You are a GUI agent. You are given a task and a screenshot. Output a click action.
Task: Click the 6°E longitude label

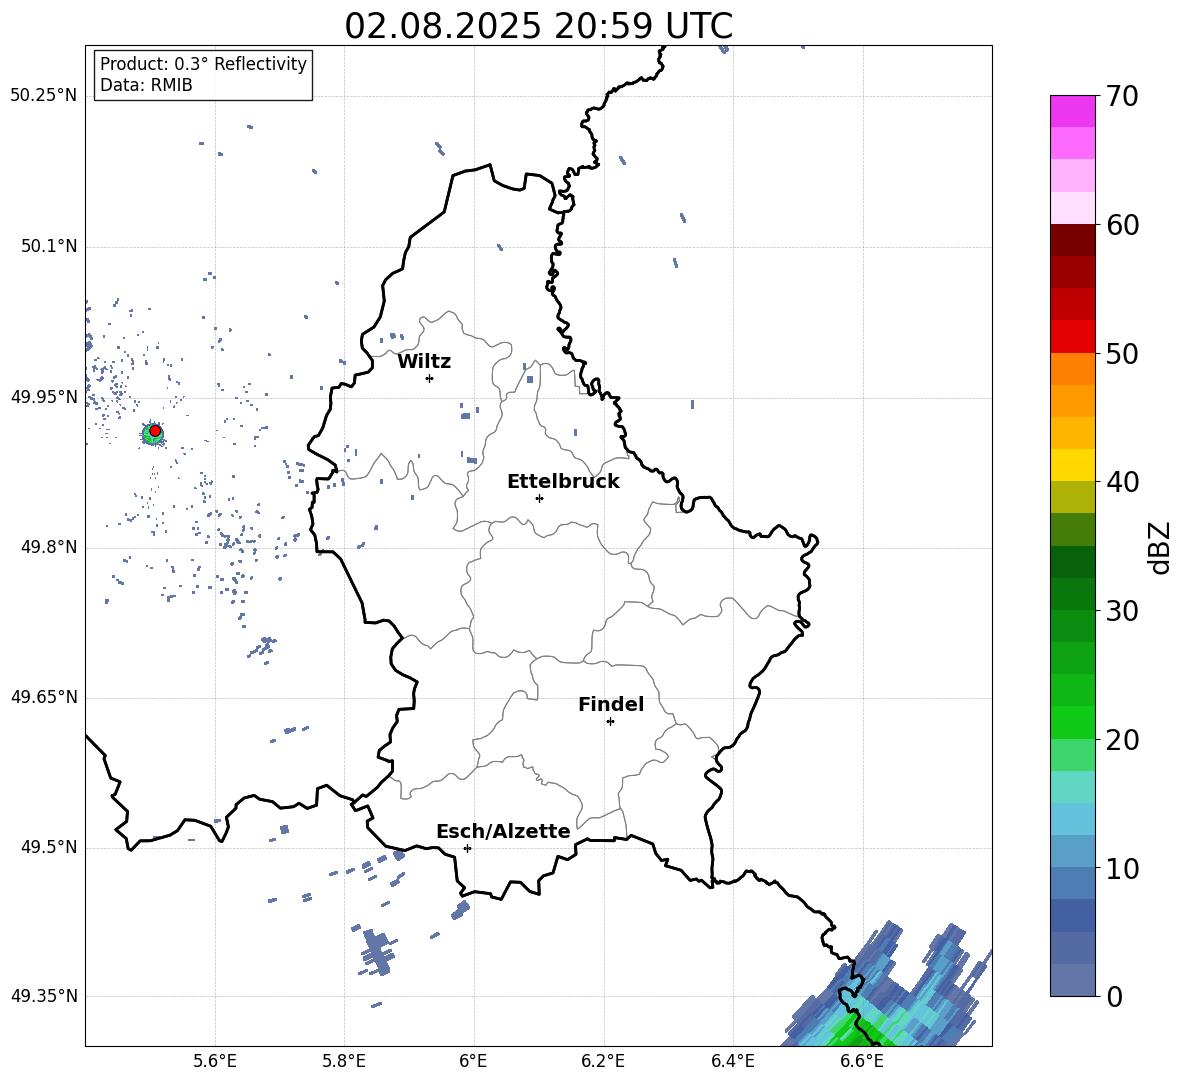pyautogui.click(x=473, y=1061)
